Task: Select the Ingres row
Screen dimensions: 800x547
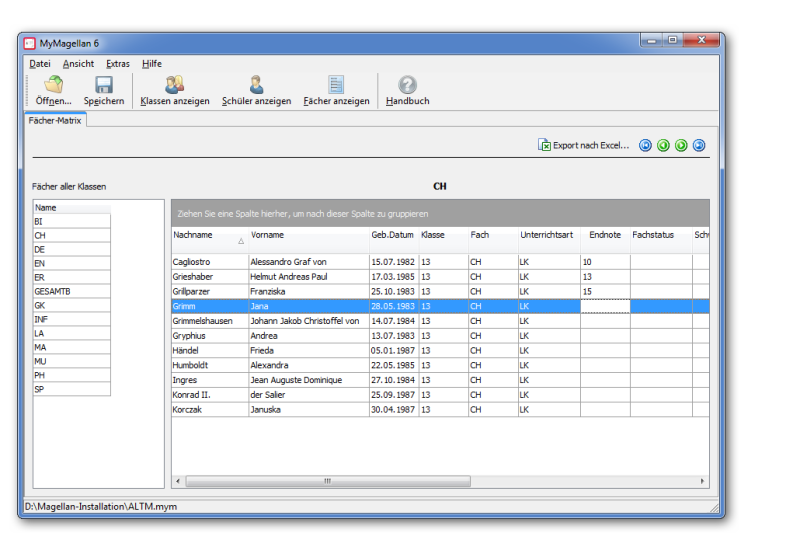Action: [x=440, y=380]
